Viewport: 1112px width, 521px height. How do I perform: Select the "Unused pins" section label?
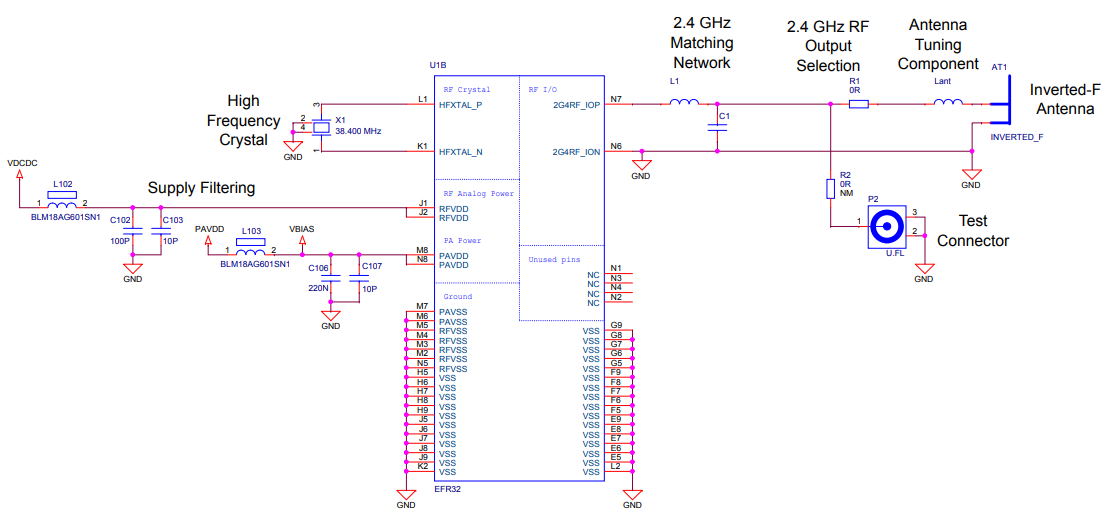(x=554, y=259)
